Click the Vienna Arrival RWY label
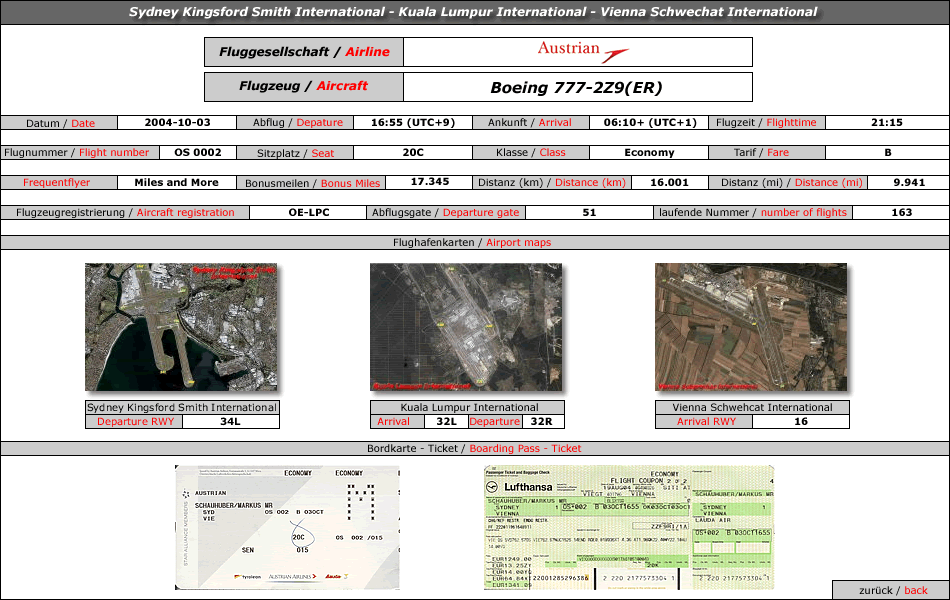Screen dimensions: 950x600 coord(706,422)
